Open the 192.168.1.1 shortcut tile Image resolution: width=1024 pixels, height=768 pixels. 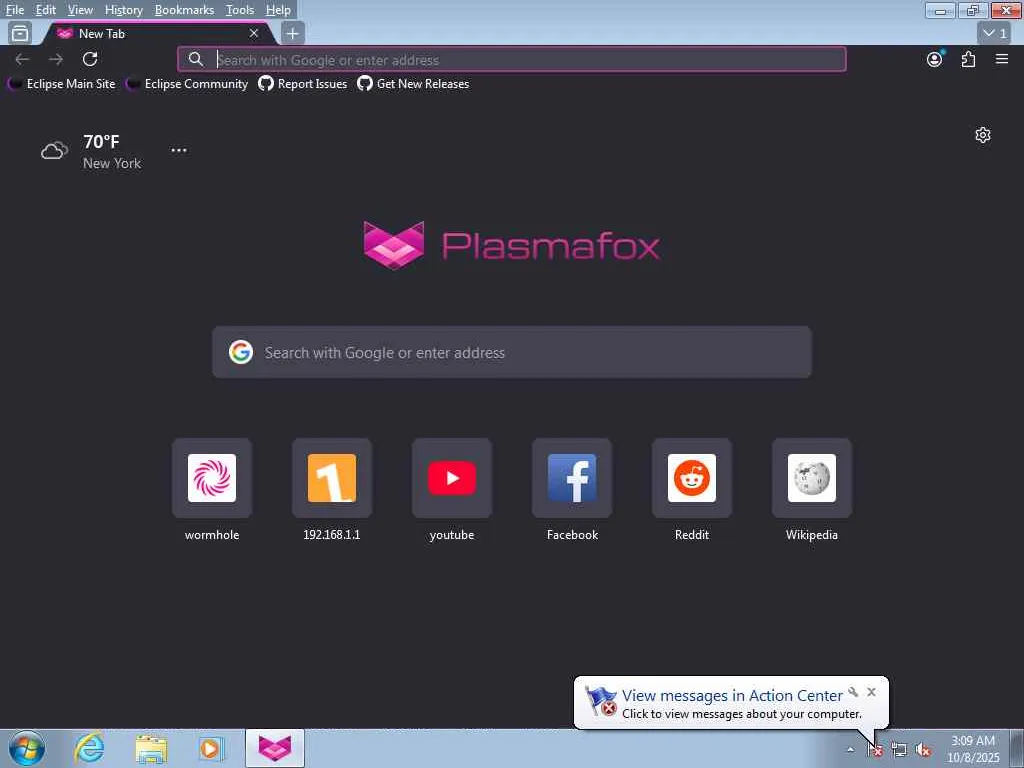[x=332, y=478]
